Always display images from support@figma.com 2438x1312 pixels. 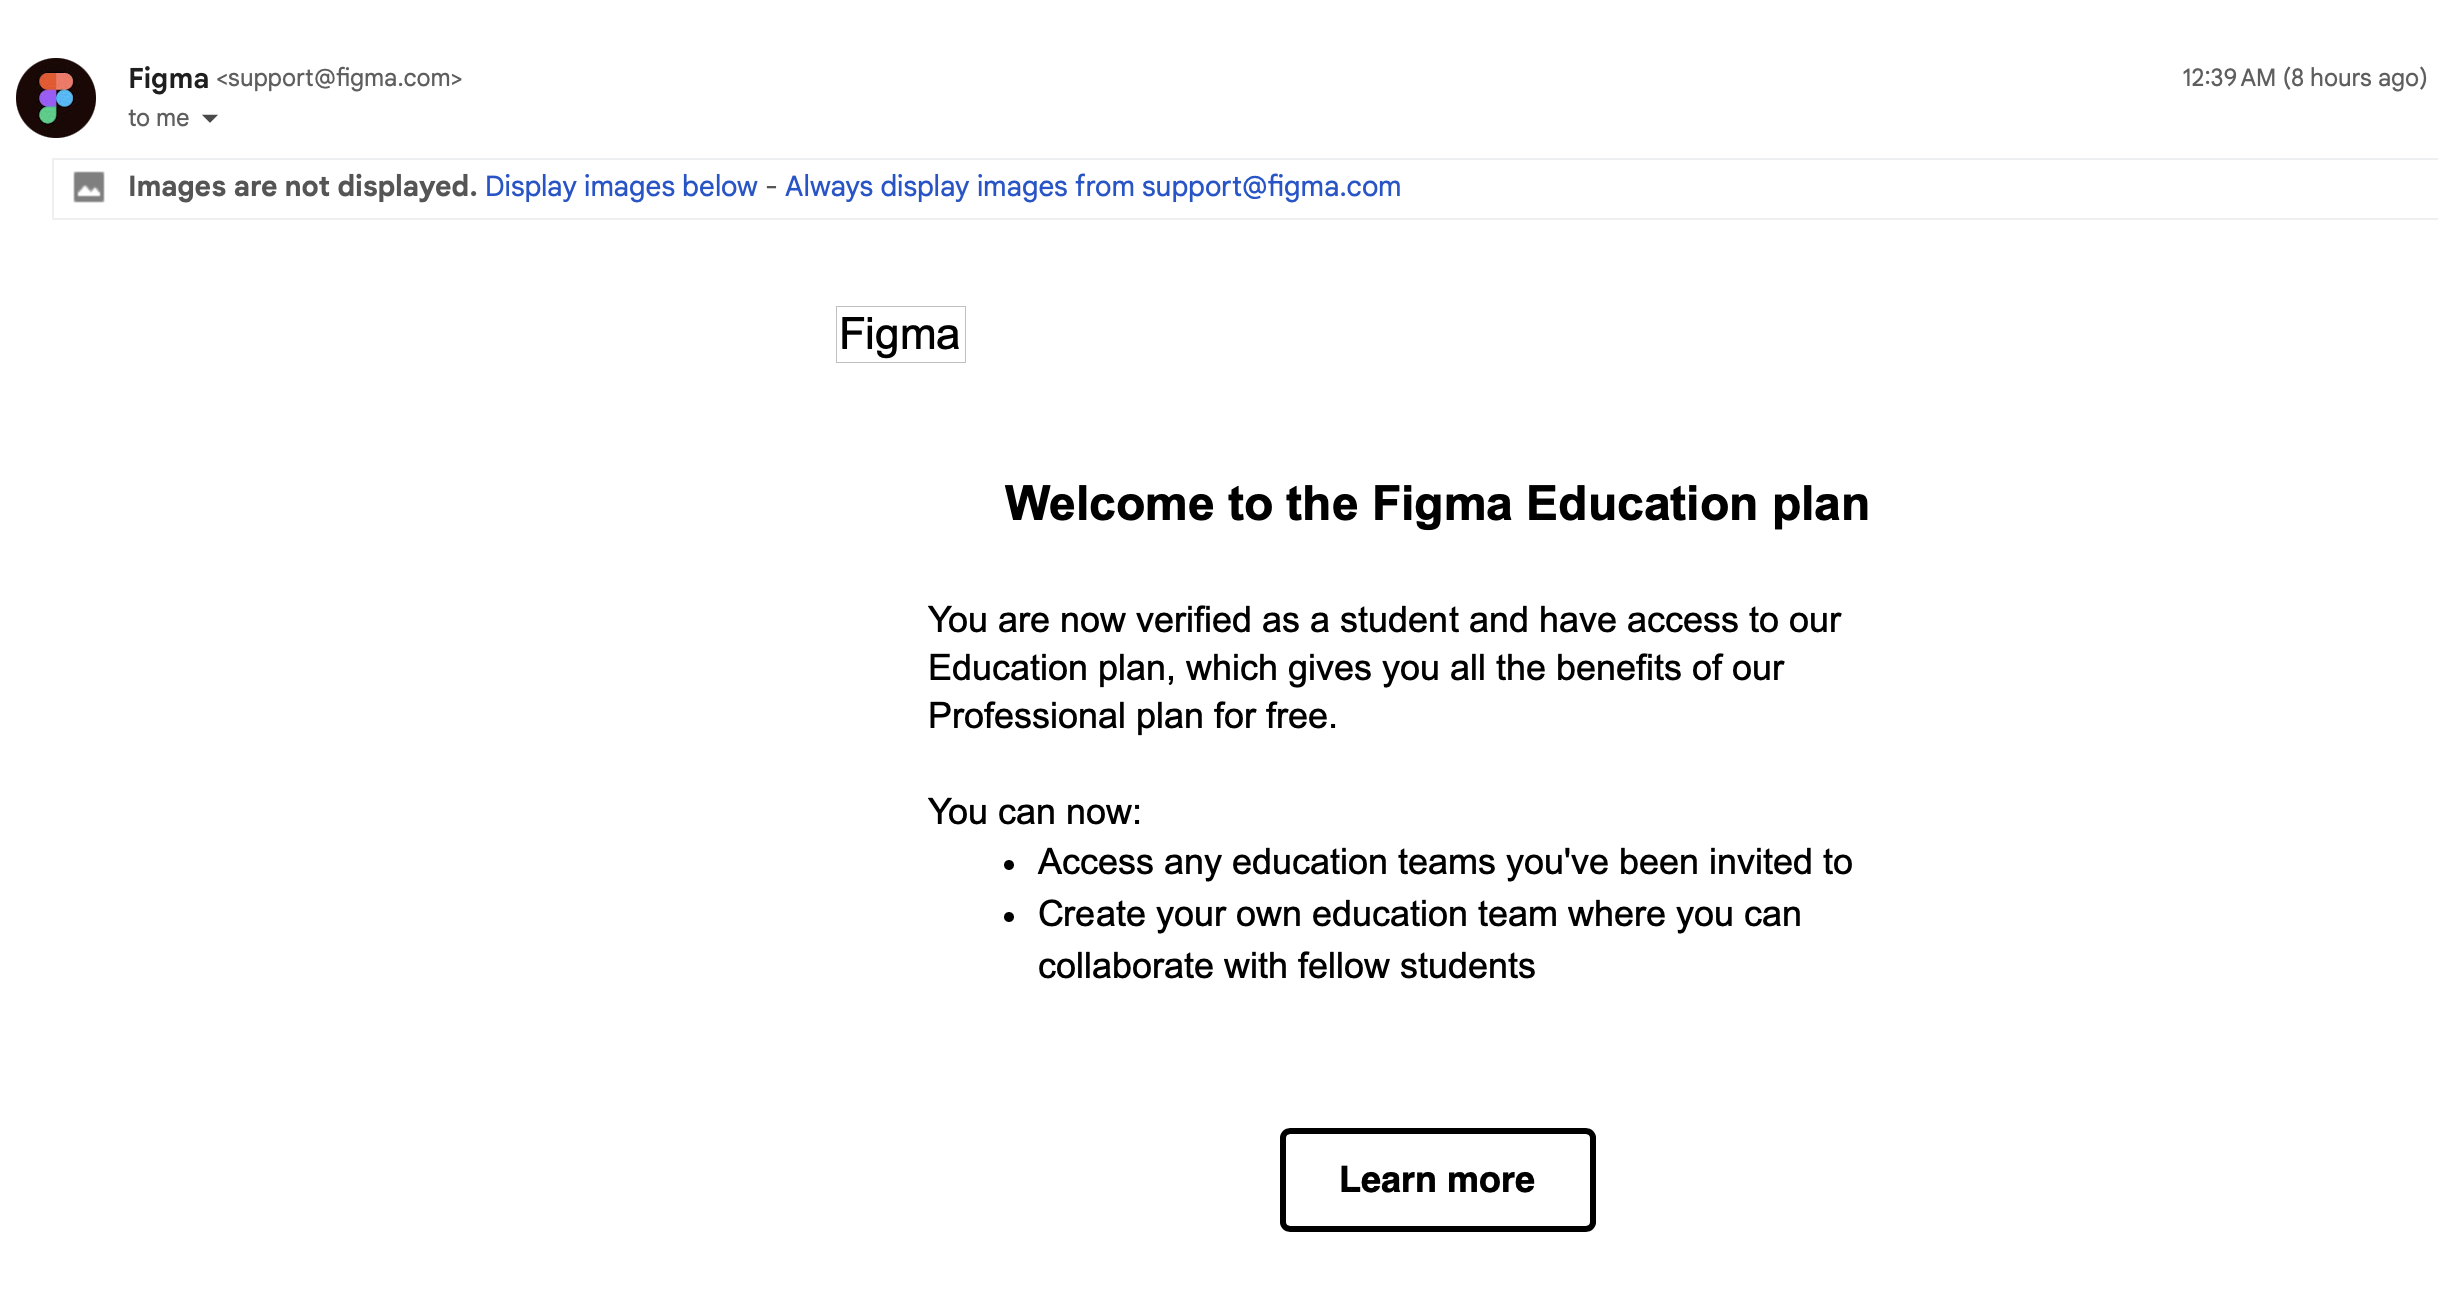point(1092,187)
